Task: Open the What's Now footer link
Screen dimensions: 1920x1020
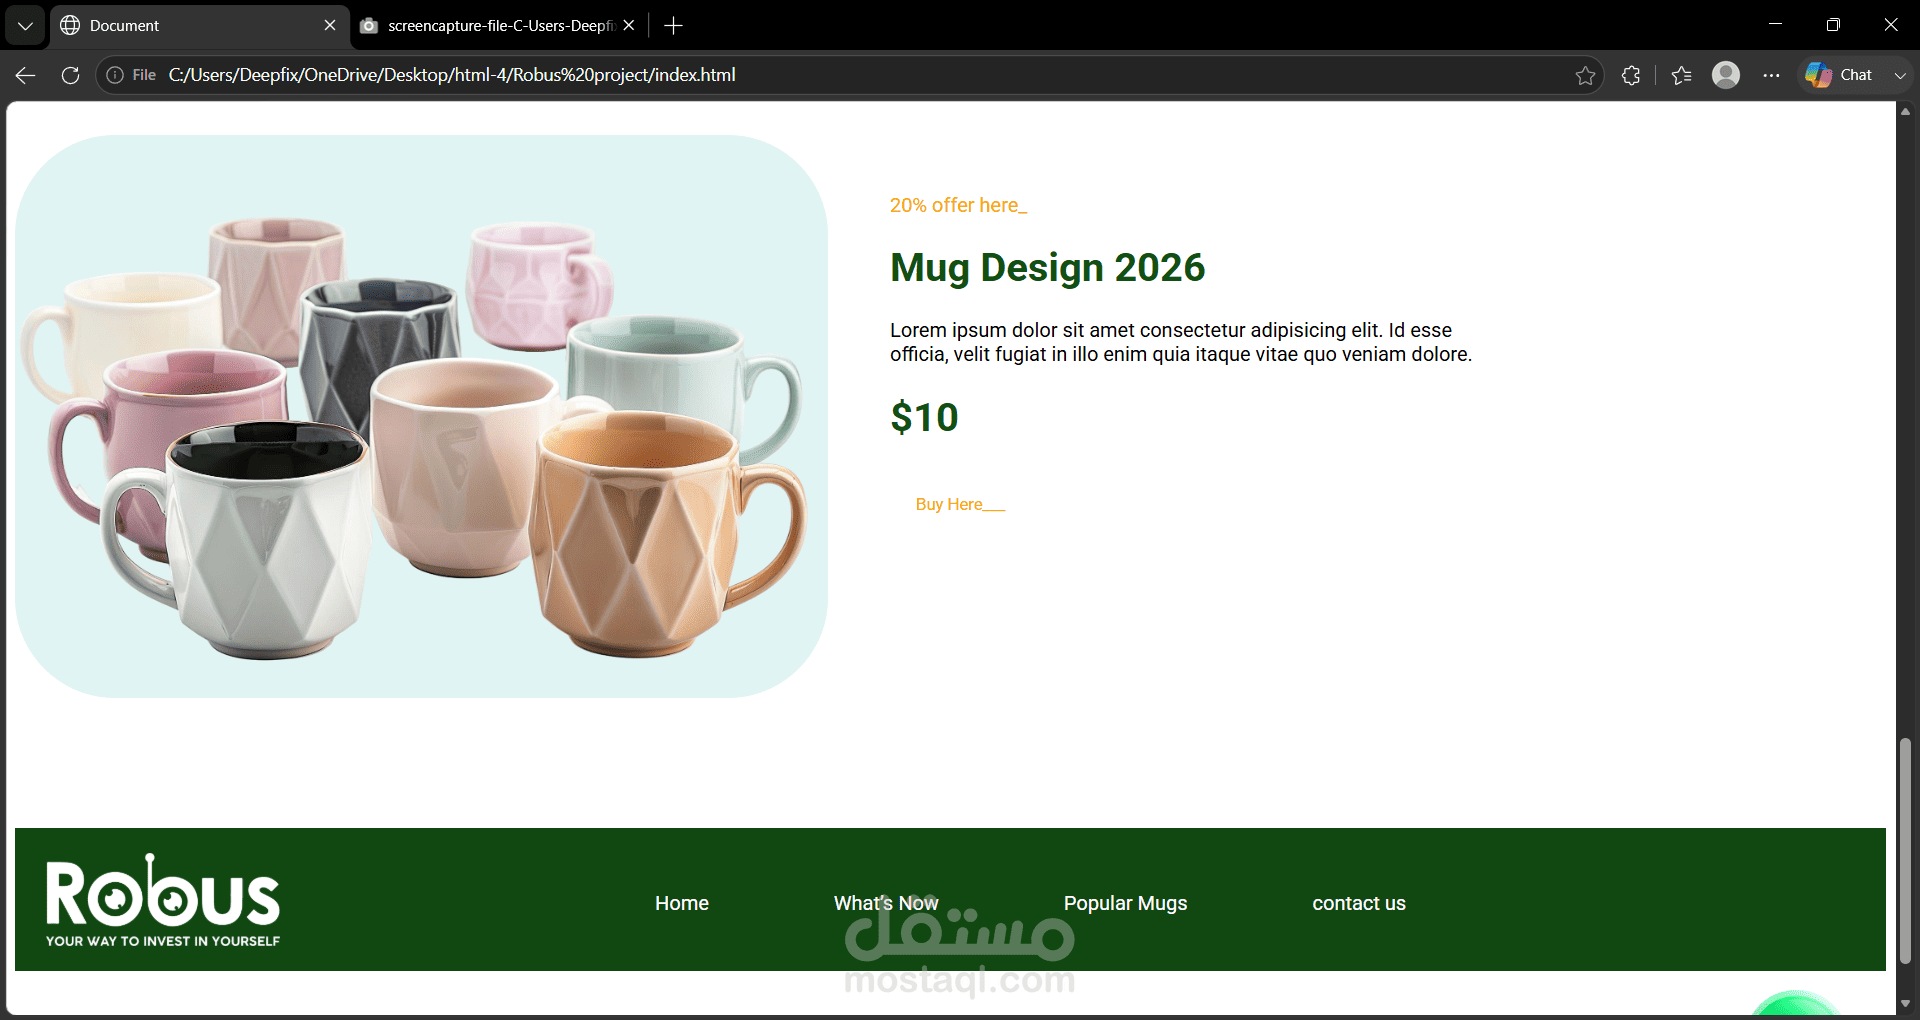Action: (x=886, y=903)
